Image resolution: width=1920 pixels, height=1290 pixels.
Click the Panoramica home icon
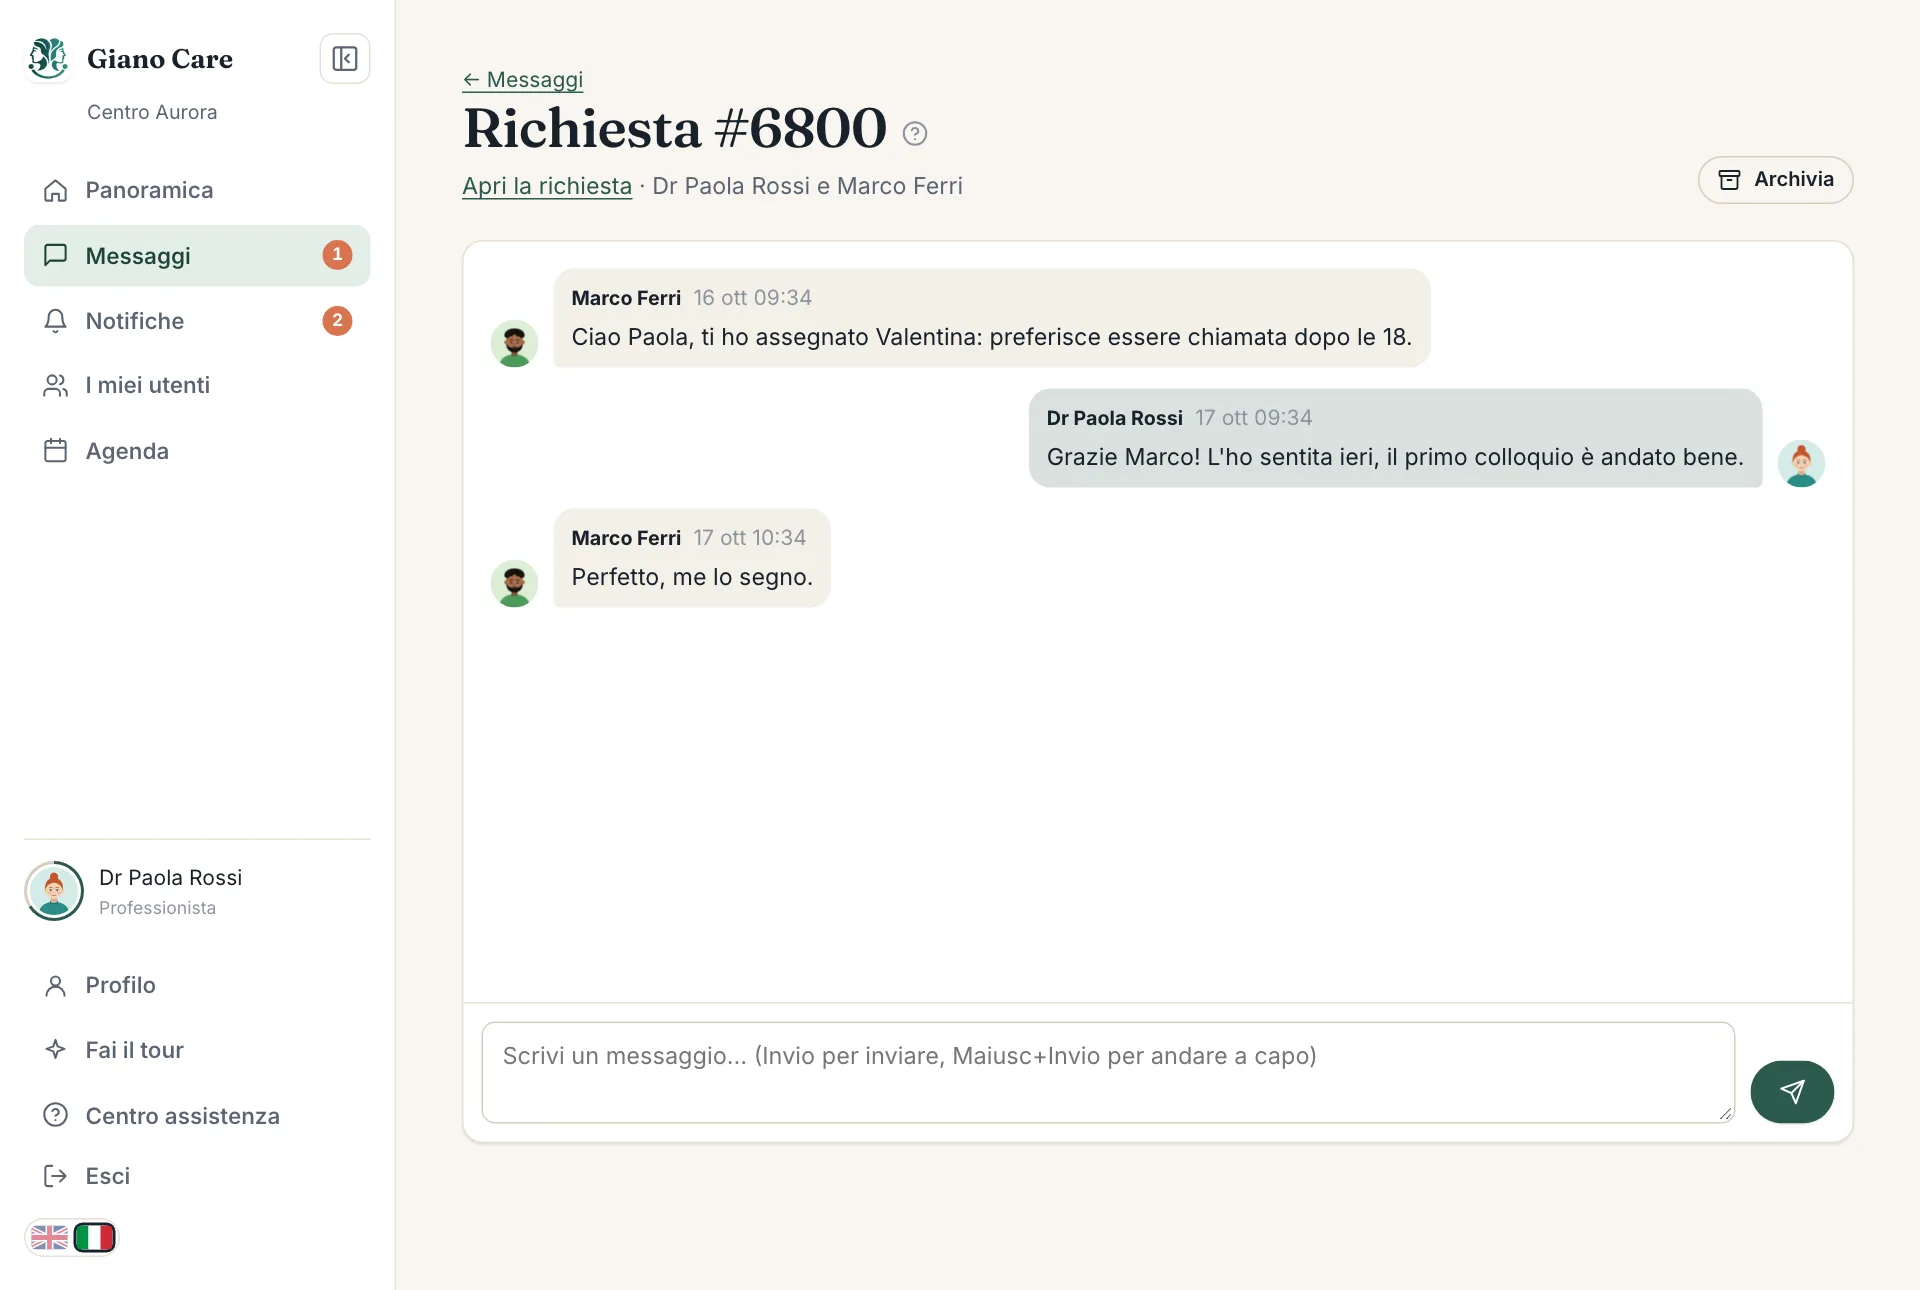coord(56,190)
